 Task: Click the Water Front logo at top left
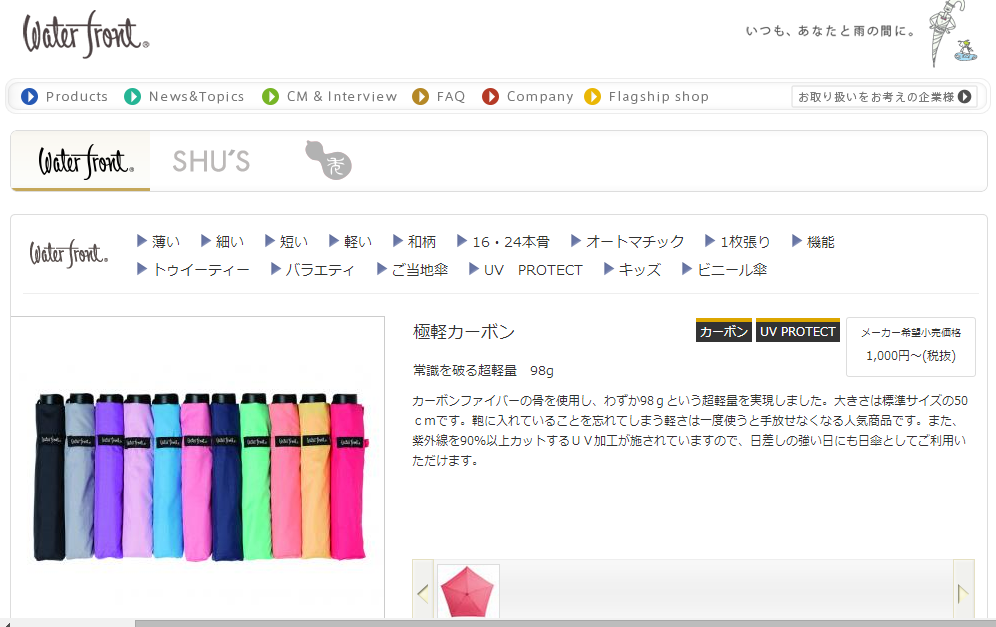point(86,35)
